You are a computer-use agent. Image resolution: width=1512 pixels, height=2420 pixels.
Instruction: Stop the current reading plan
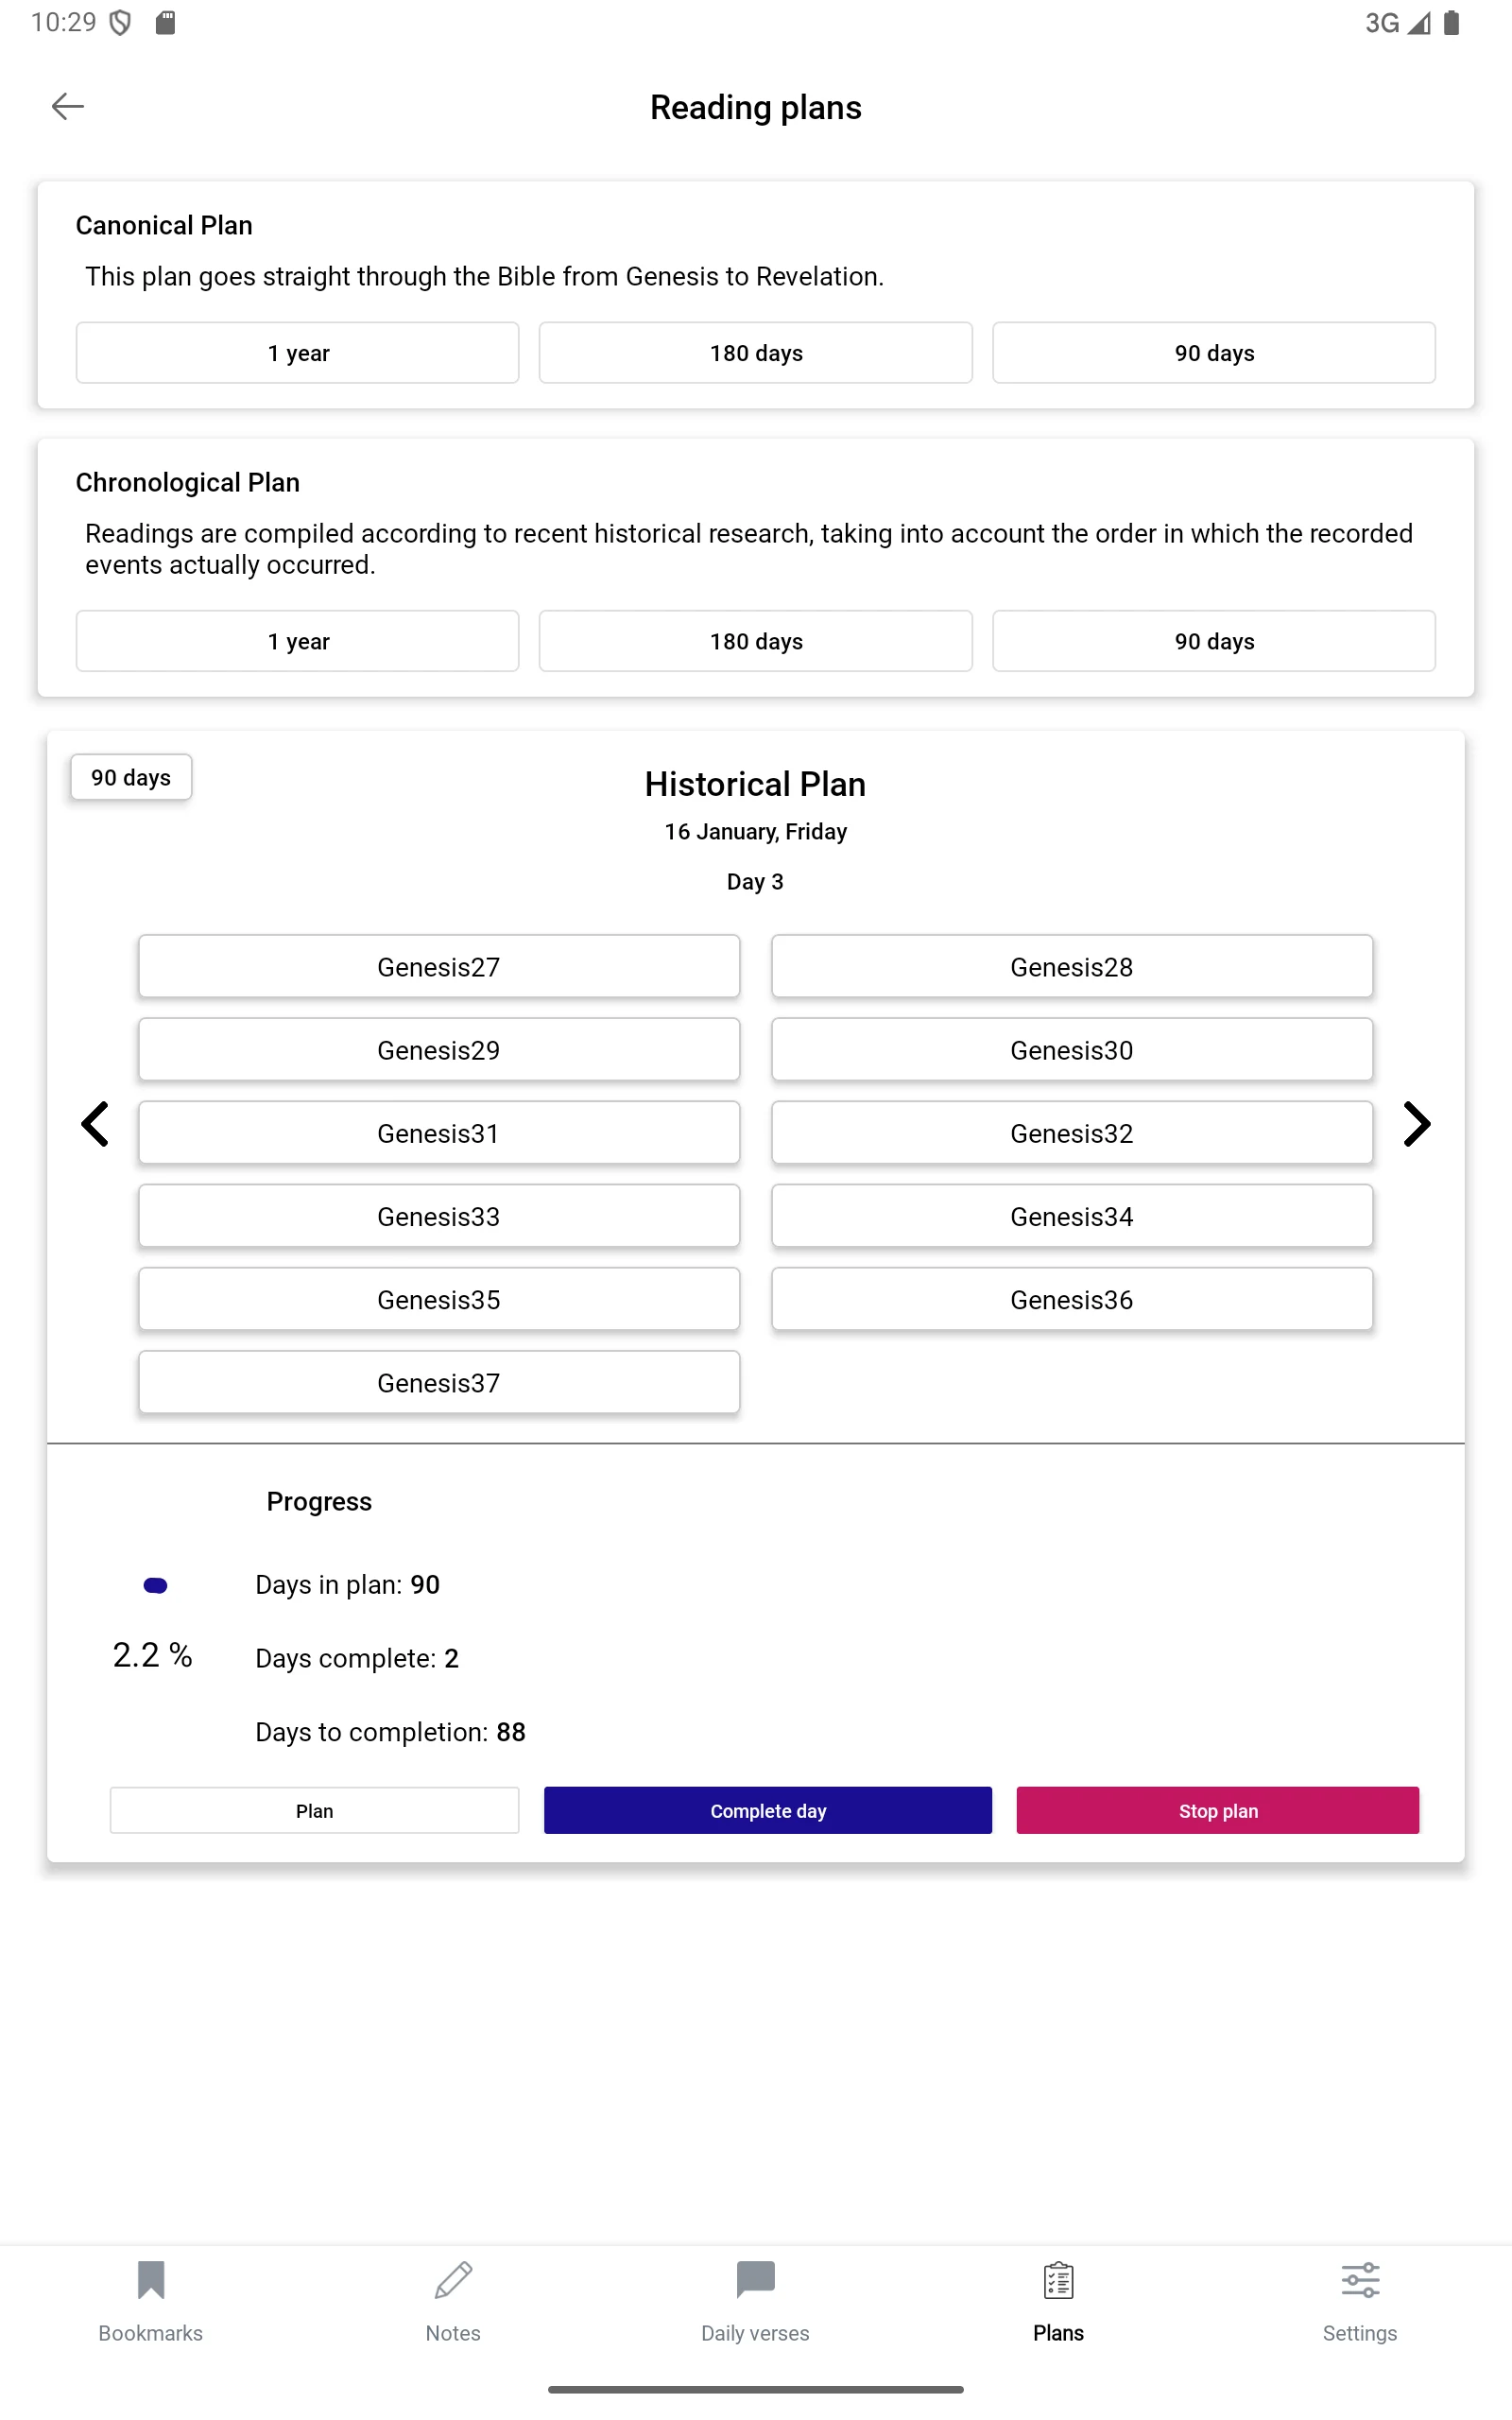1218,1810
